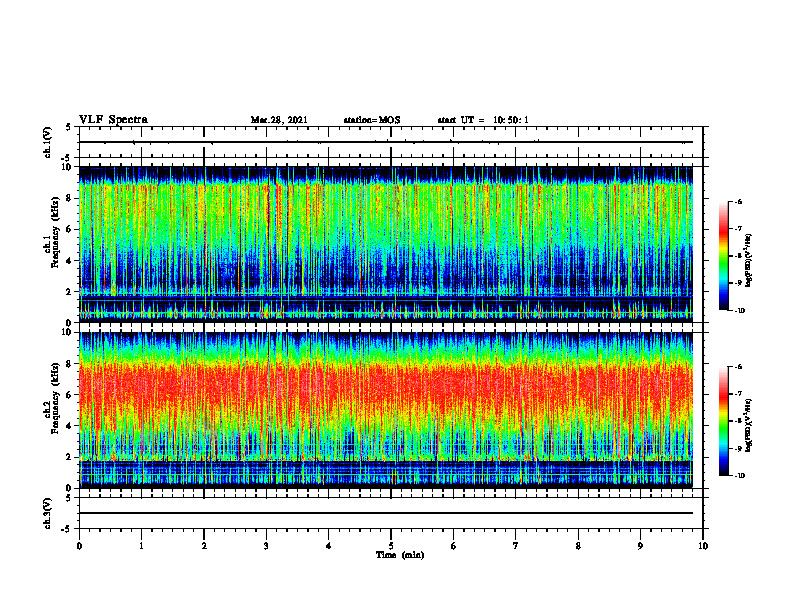This screenshot has height=612, width=792.
Task: Click the "9" minute tick label
Action: pyautogui.click(x=640, y=546)
